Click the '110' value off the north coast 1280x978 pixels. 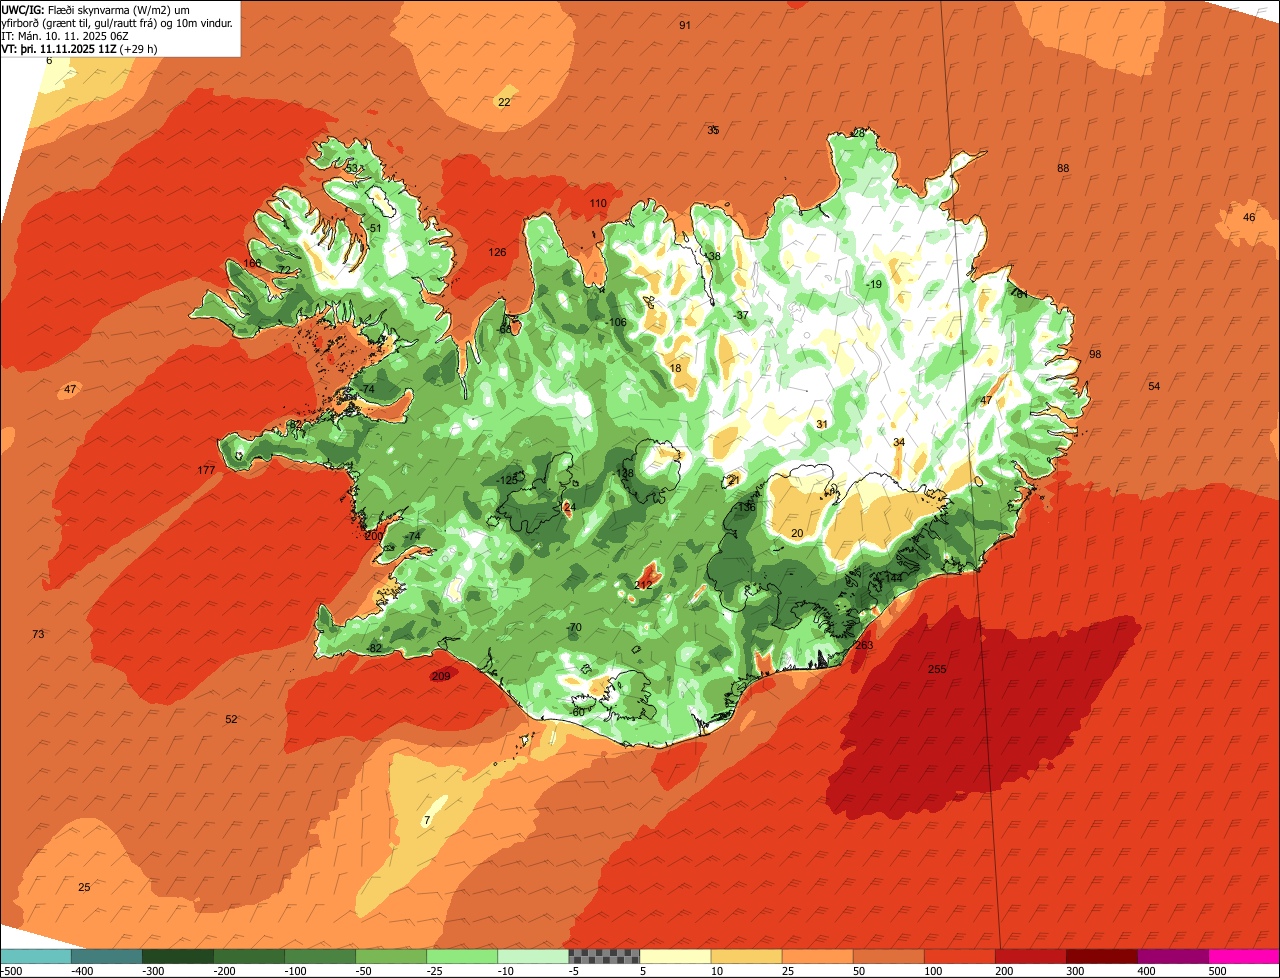point(598,203)
